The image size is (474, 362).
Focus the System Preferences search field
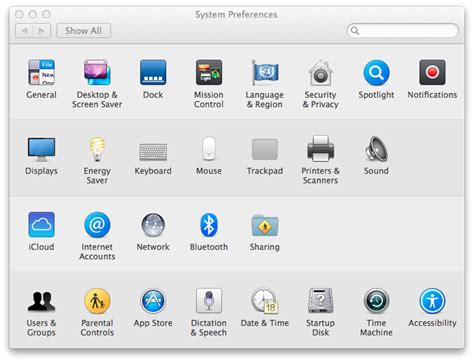(403, 31)
